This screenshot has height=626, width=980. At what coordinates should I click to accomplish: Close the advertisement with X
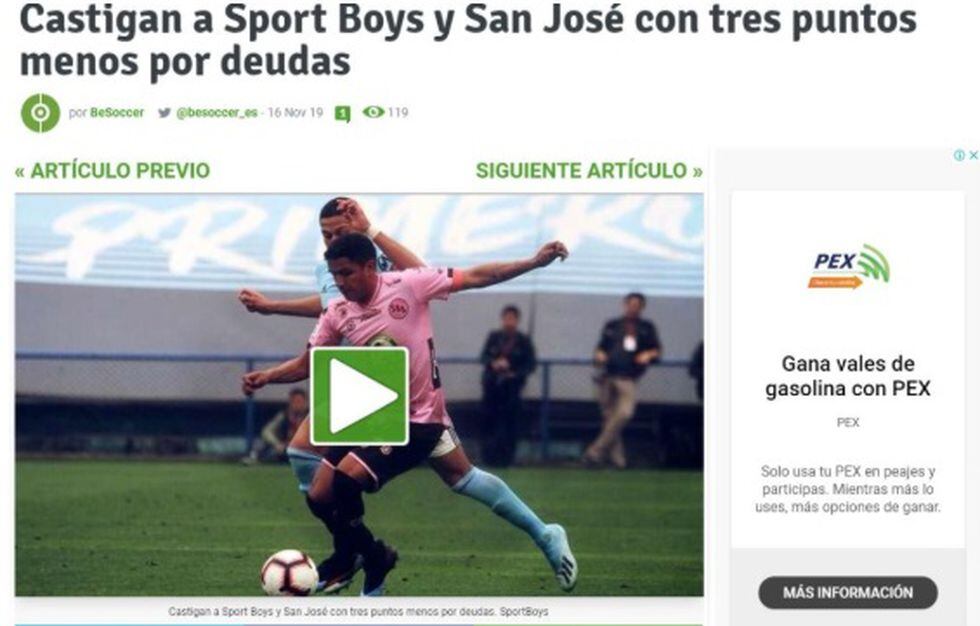point(973,156)
